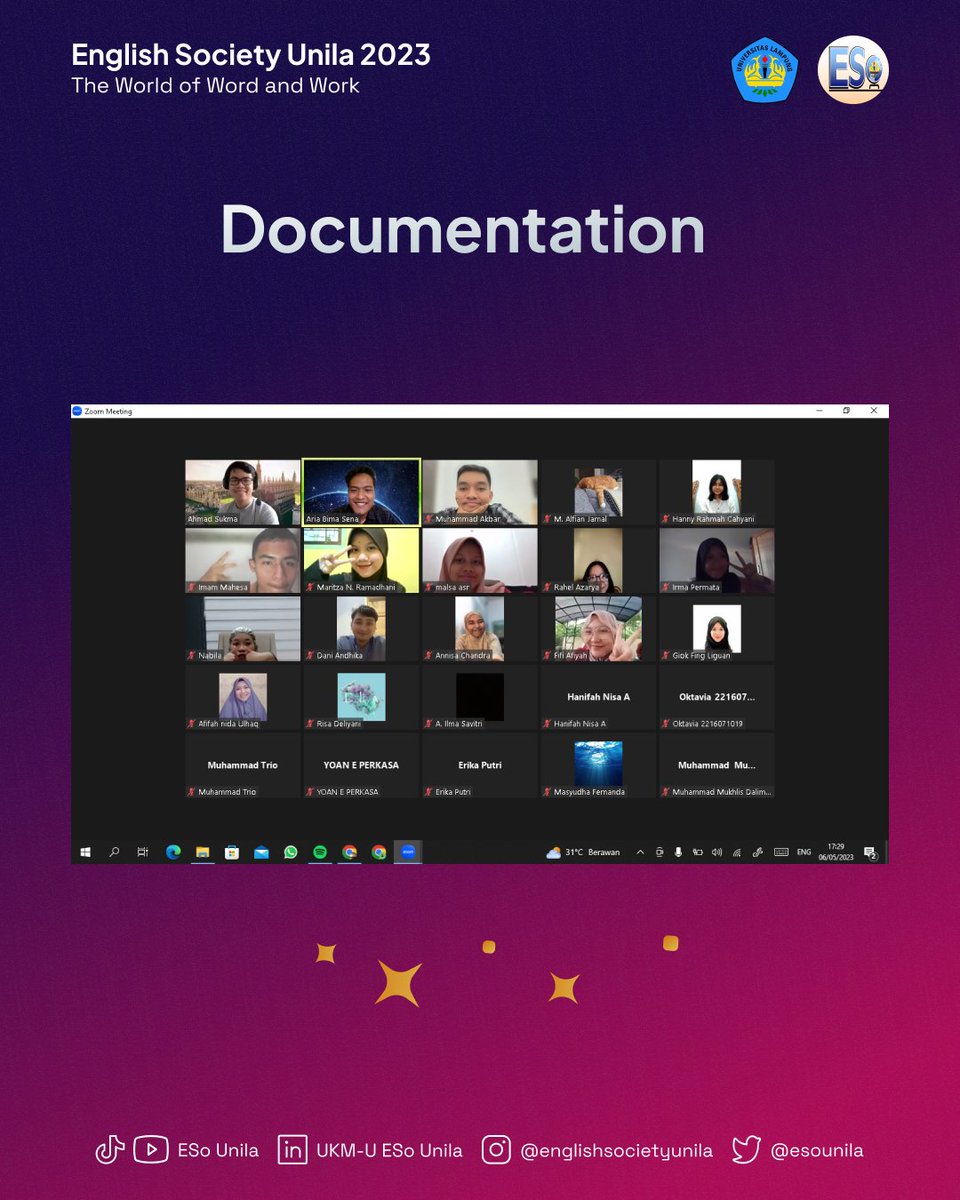This screenshot has width=960, height=1200.
Task: Select Muhammad Trio's tile
Action: pyautogui.click(x=243, y=765)
